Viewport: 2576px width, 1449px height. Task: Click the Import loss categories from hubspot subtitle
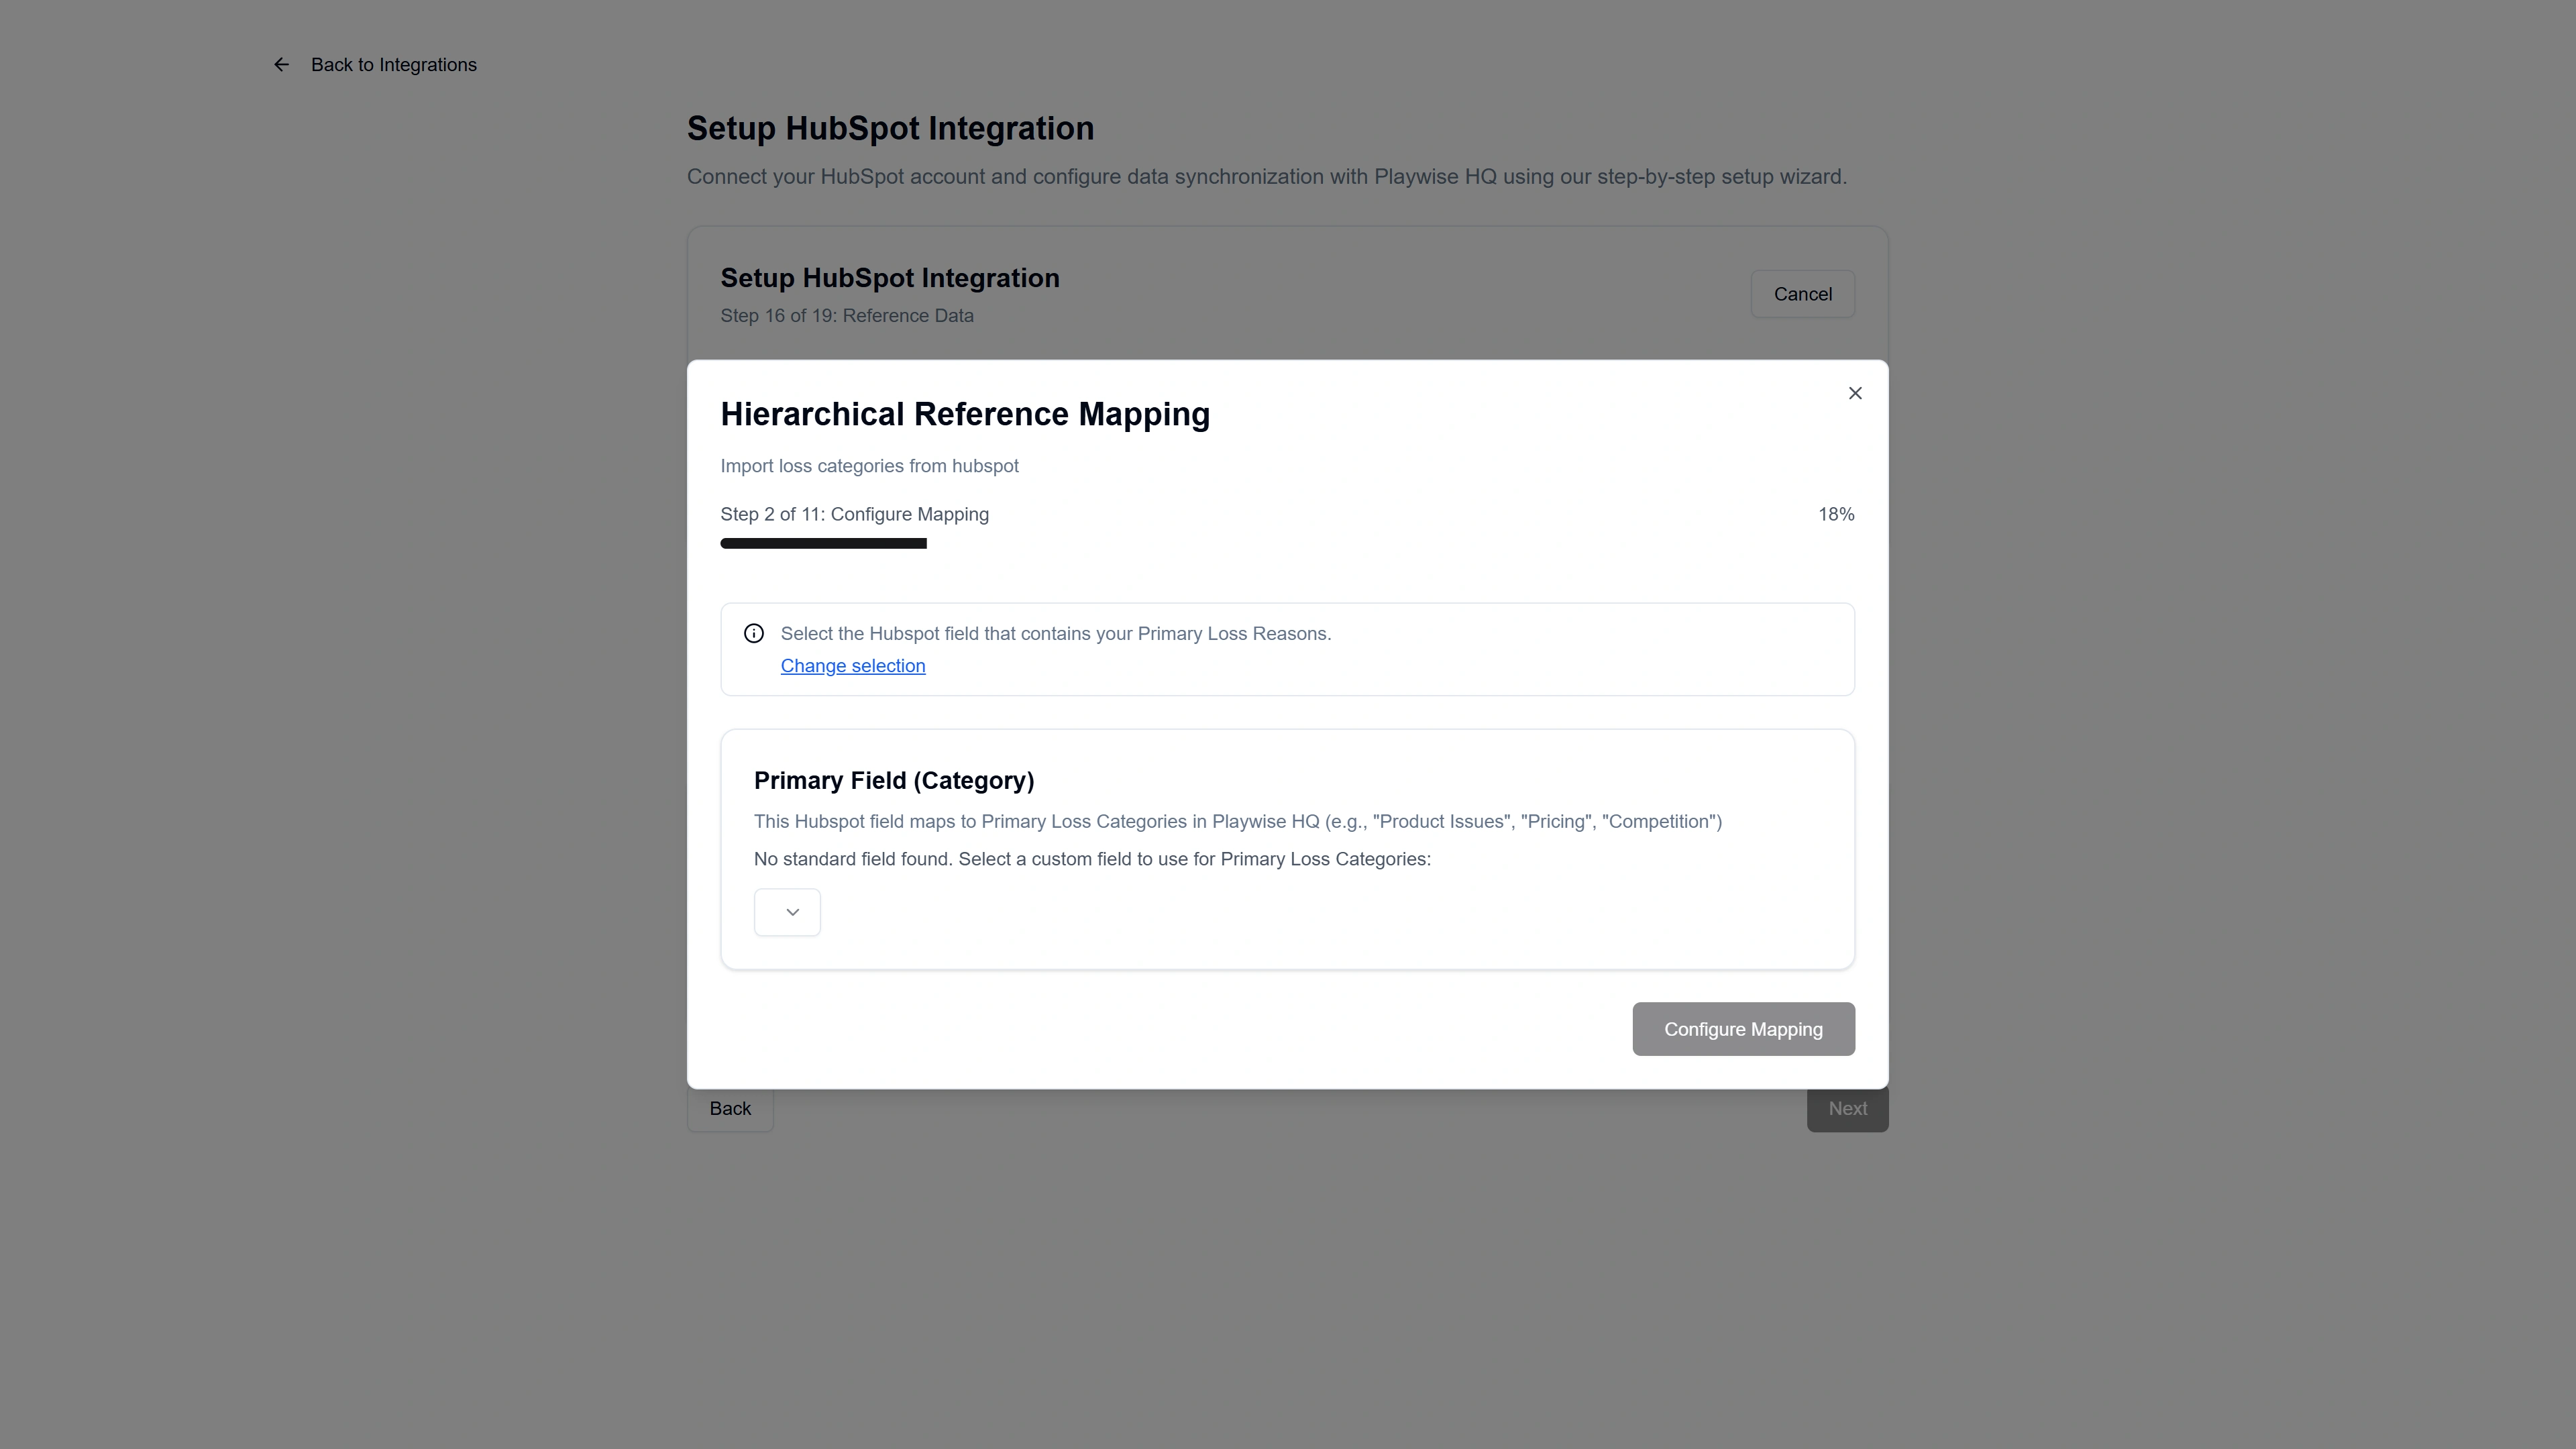[869, 466]
